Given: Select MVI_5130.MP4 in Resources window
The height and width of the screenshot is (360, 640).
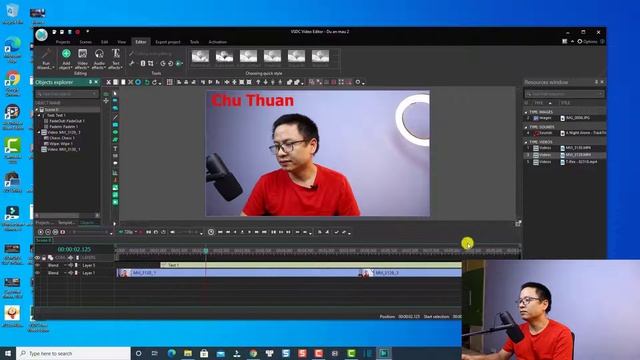Looking at the screenshot, I should pyautogui.click(x=578, y=147).
